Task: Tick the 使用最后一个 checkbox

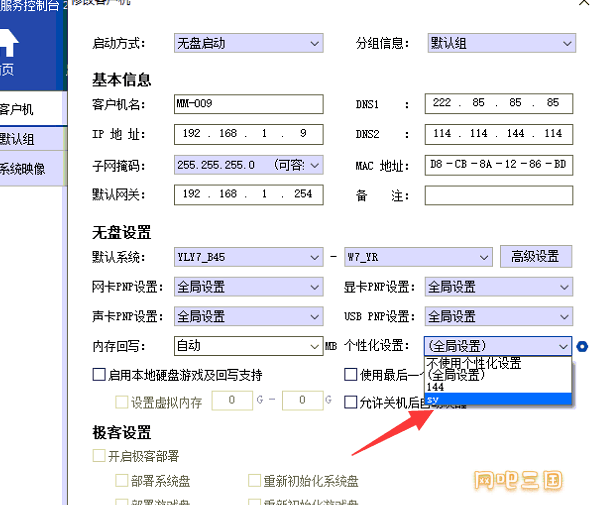Action: (x=351, y=374)
